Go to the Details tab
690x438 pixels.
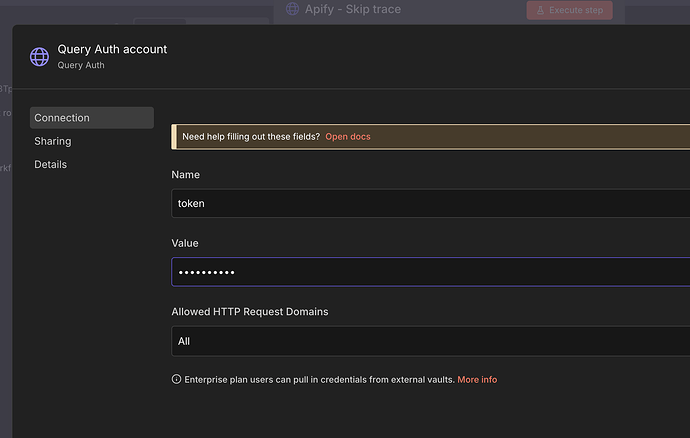click(51, 164)
